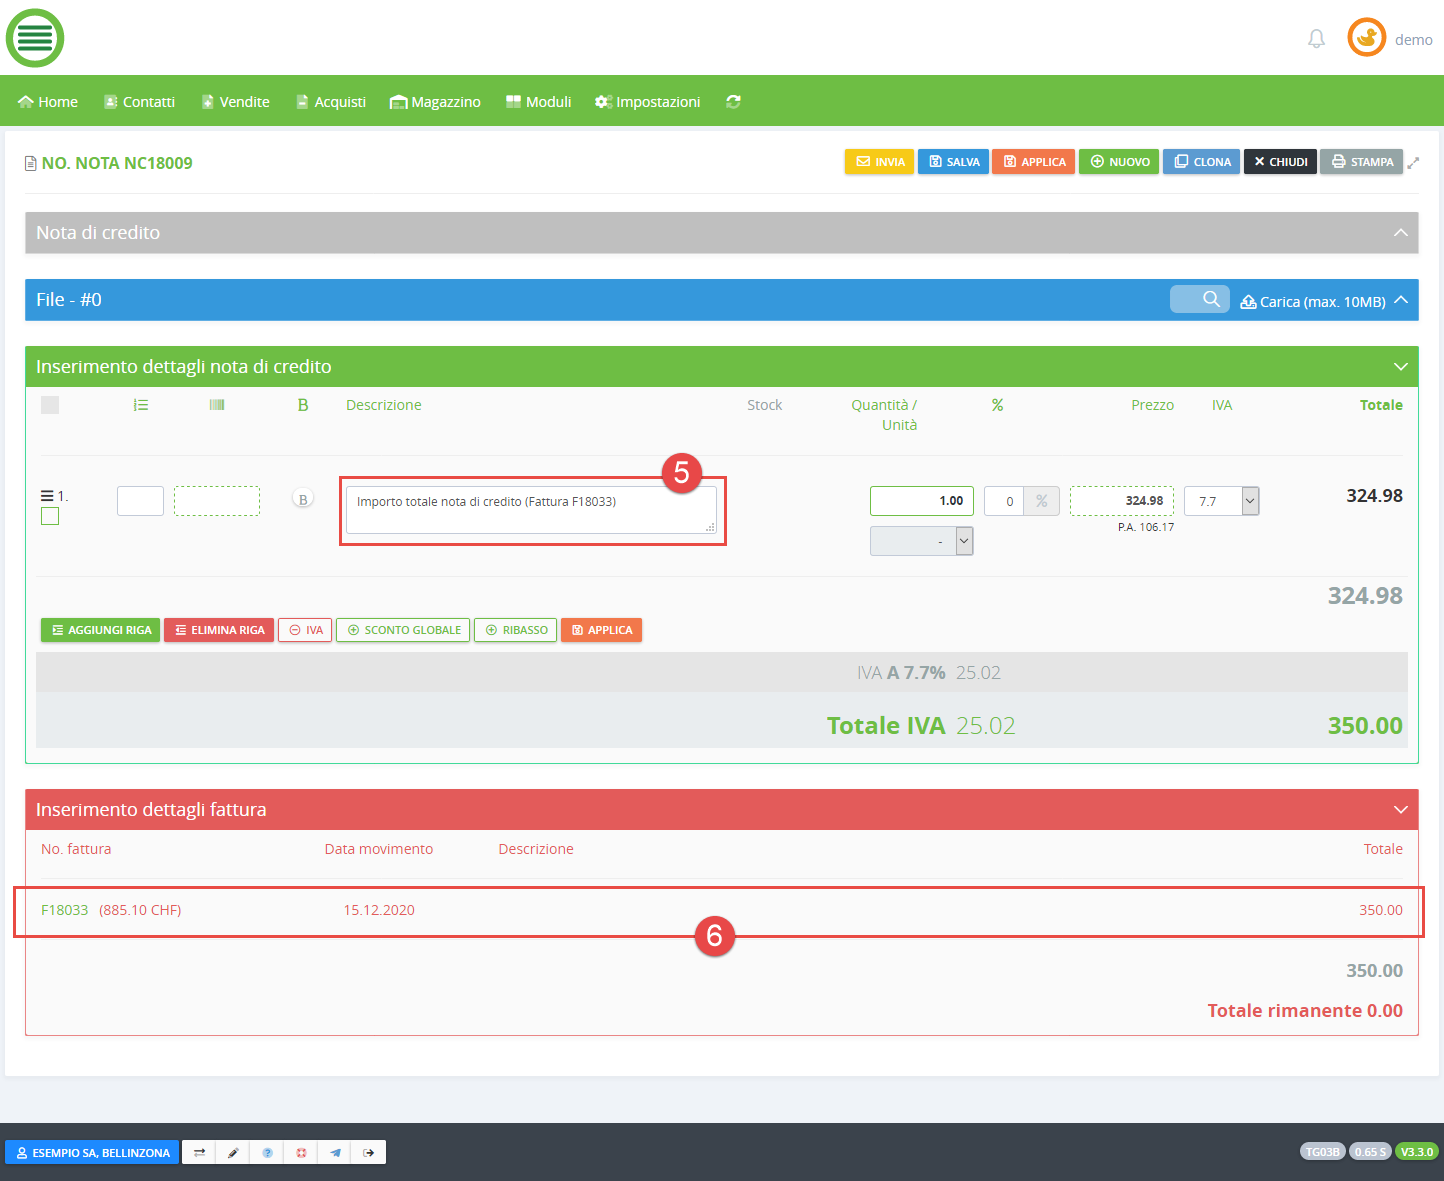Click the description text field on row 1
The width and height of the screenshot is (1444, 1181).
[530, 510]
